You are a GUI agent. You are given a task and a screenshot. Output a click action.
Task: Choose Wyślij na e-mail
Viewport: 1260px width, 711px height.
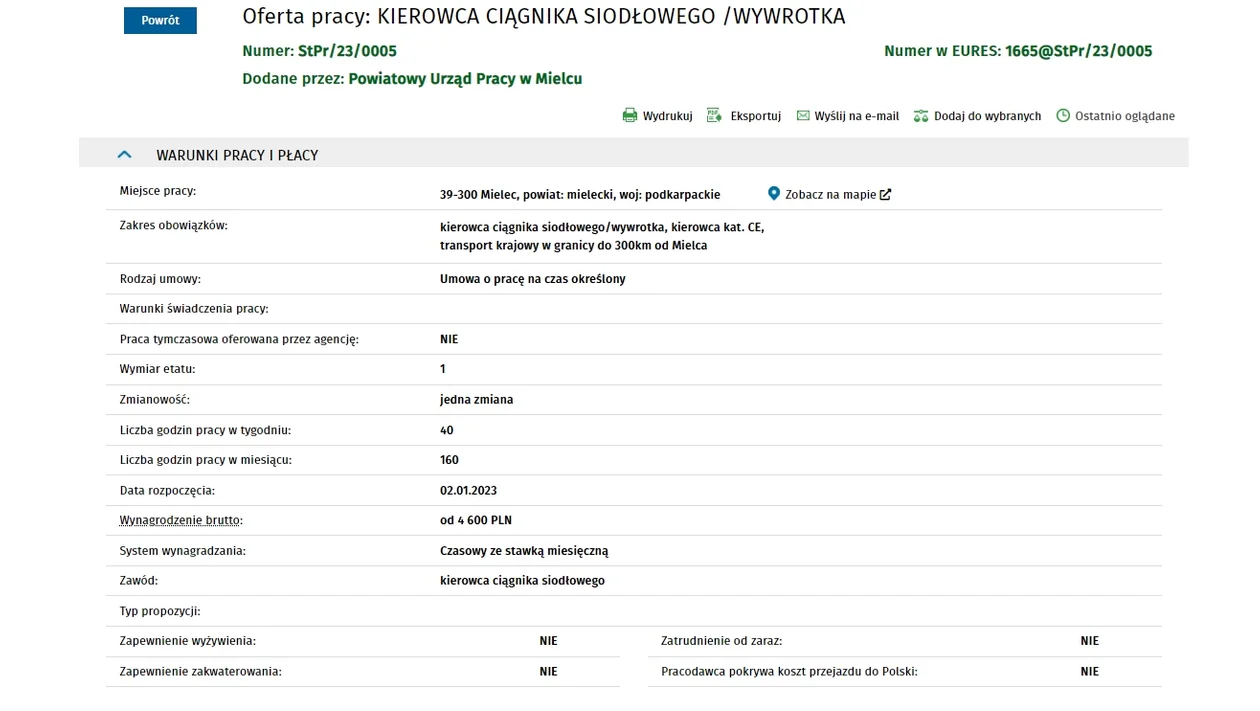[857, 116]
